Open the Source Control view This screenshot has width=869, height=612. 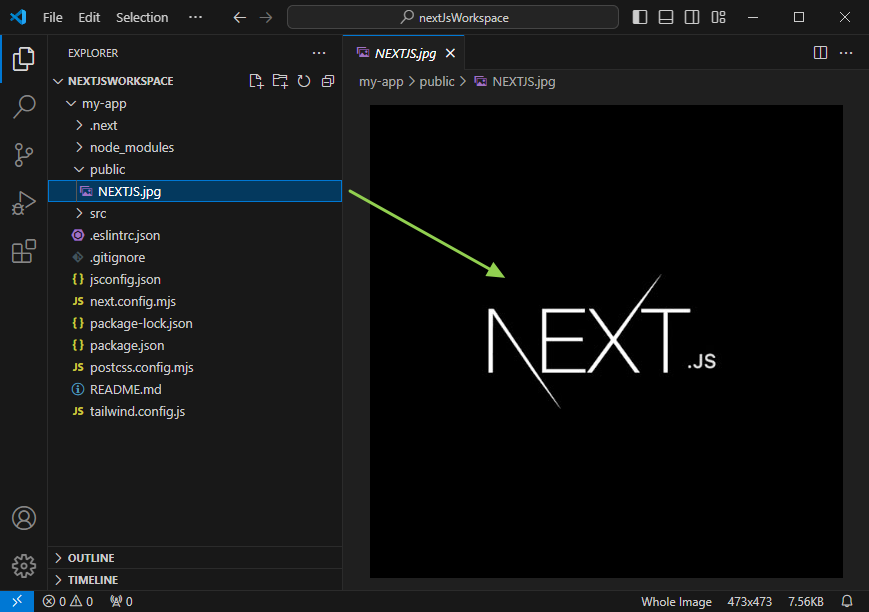click(23, 155)
